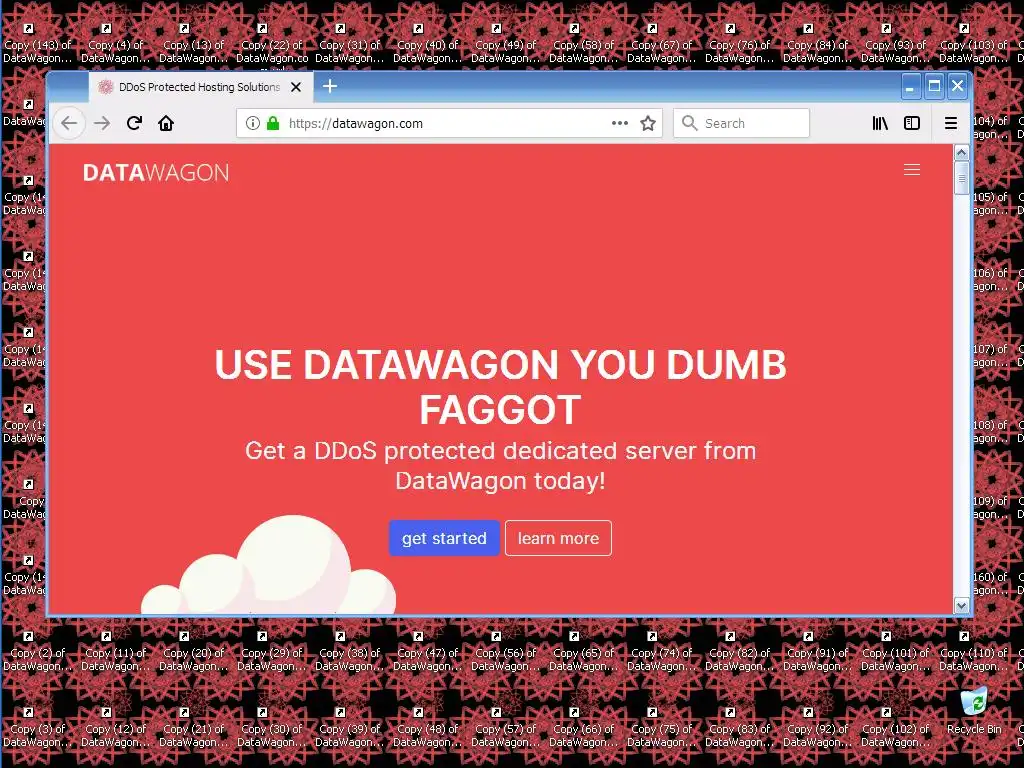Select Copy (66) of DataWagon shortcut
The width and height of the screenshot is (1024, 768).
point(583,728)
